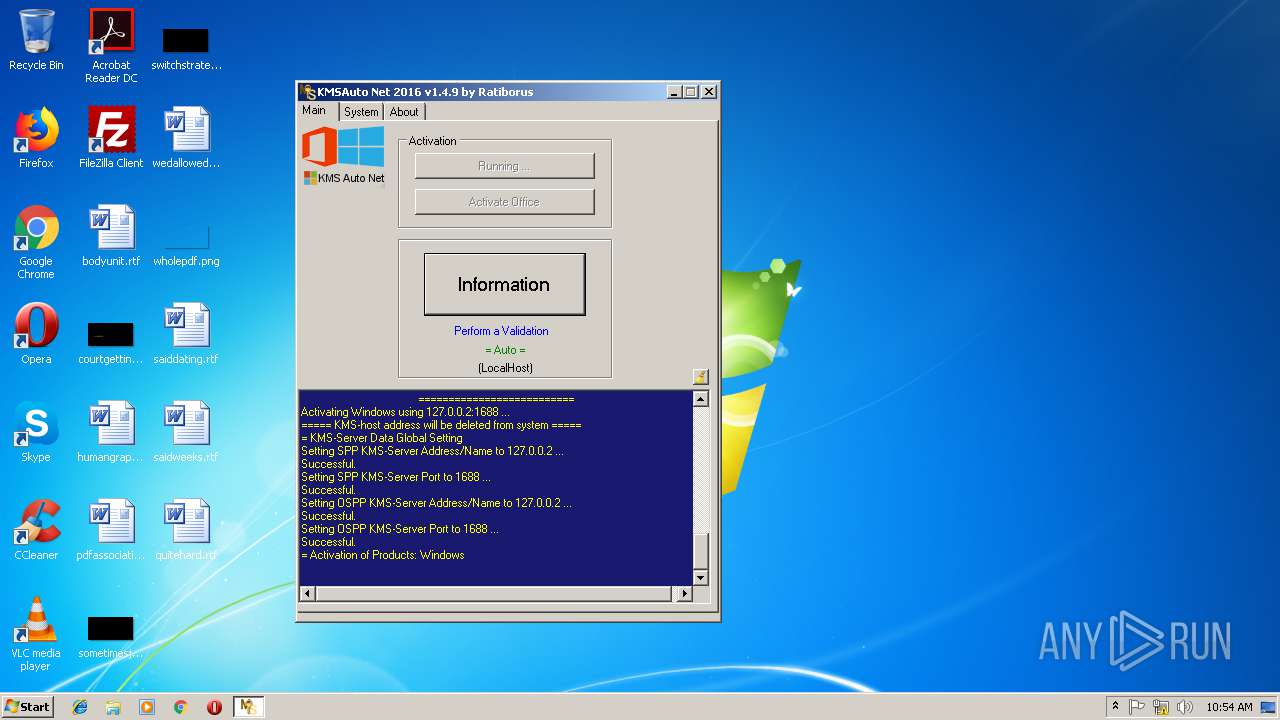Click the network tray icon

1161,707
